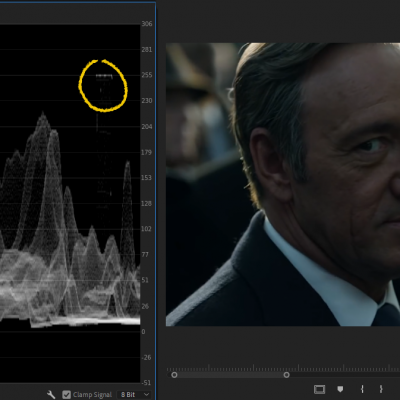Click the chevron beside 8 Bit
This screenshot has width=400, height=400.
click(x=146, y=395)
